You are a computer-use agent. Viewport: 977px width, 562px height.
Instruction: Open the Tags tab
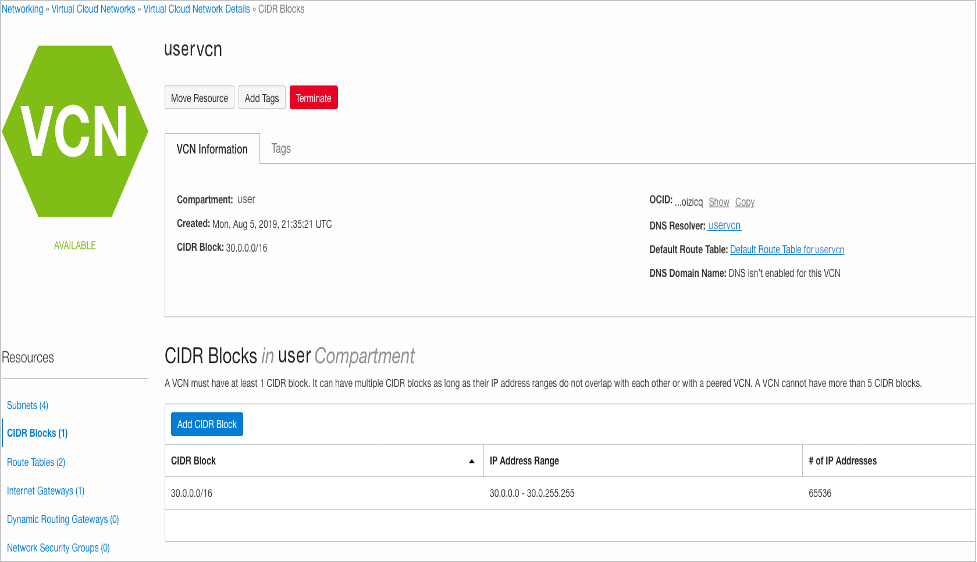(x=281, y=149)
